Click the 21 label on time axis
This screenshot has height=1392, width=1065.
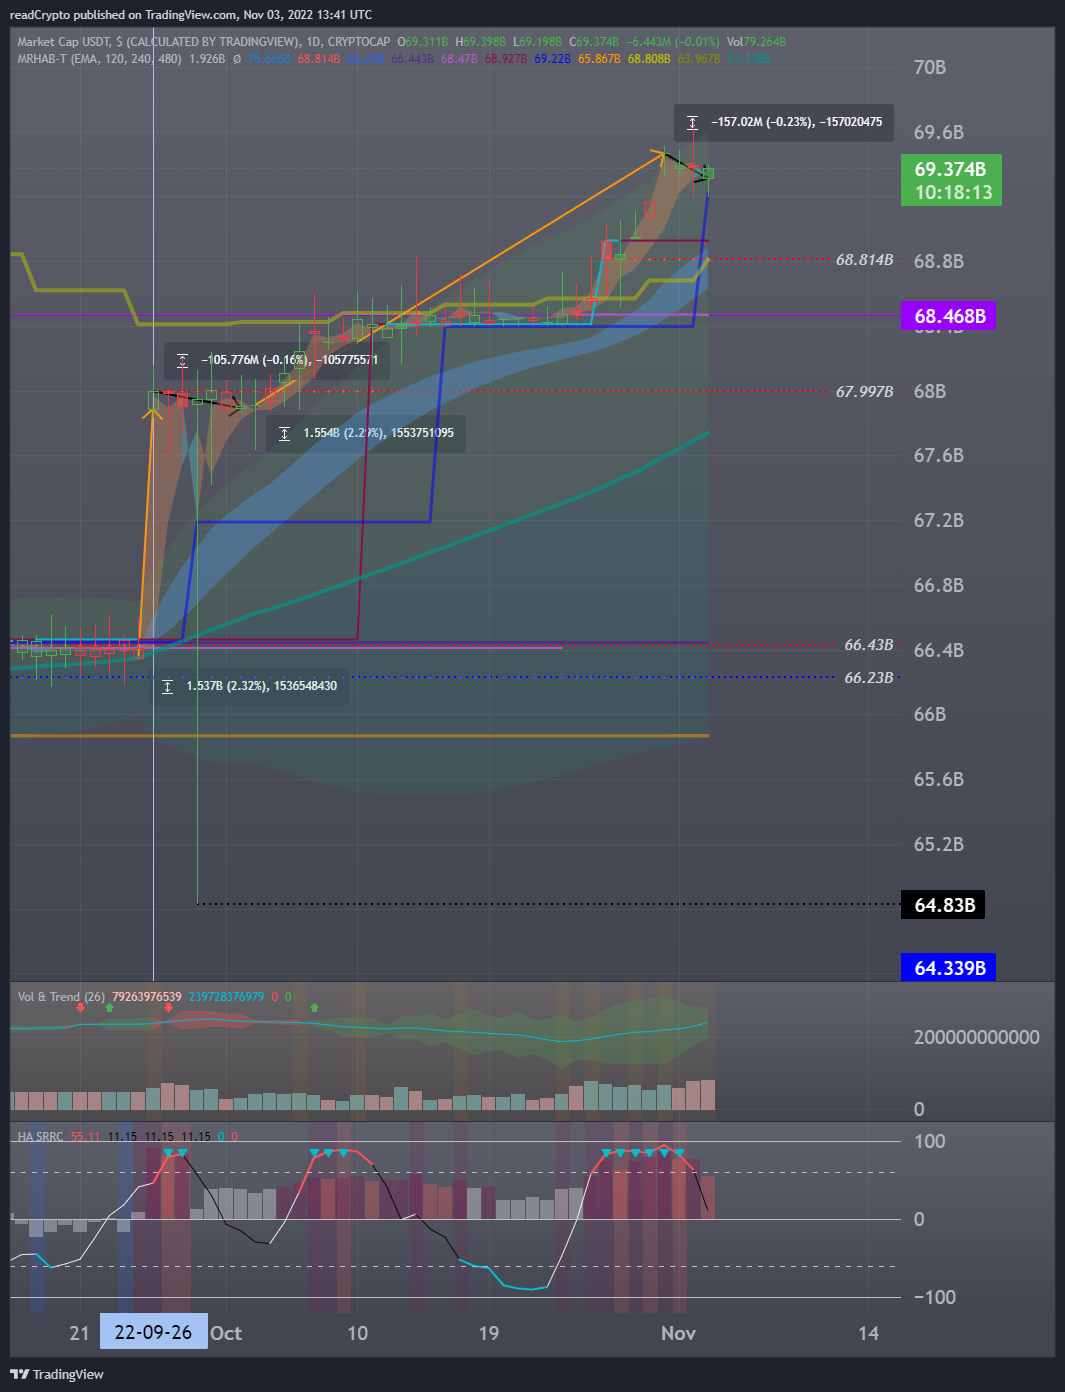pos(80,1333)
